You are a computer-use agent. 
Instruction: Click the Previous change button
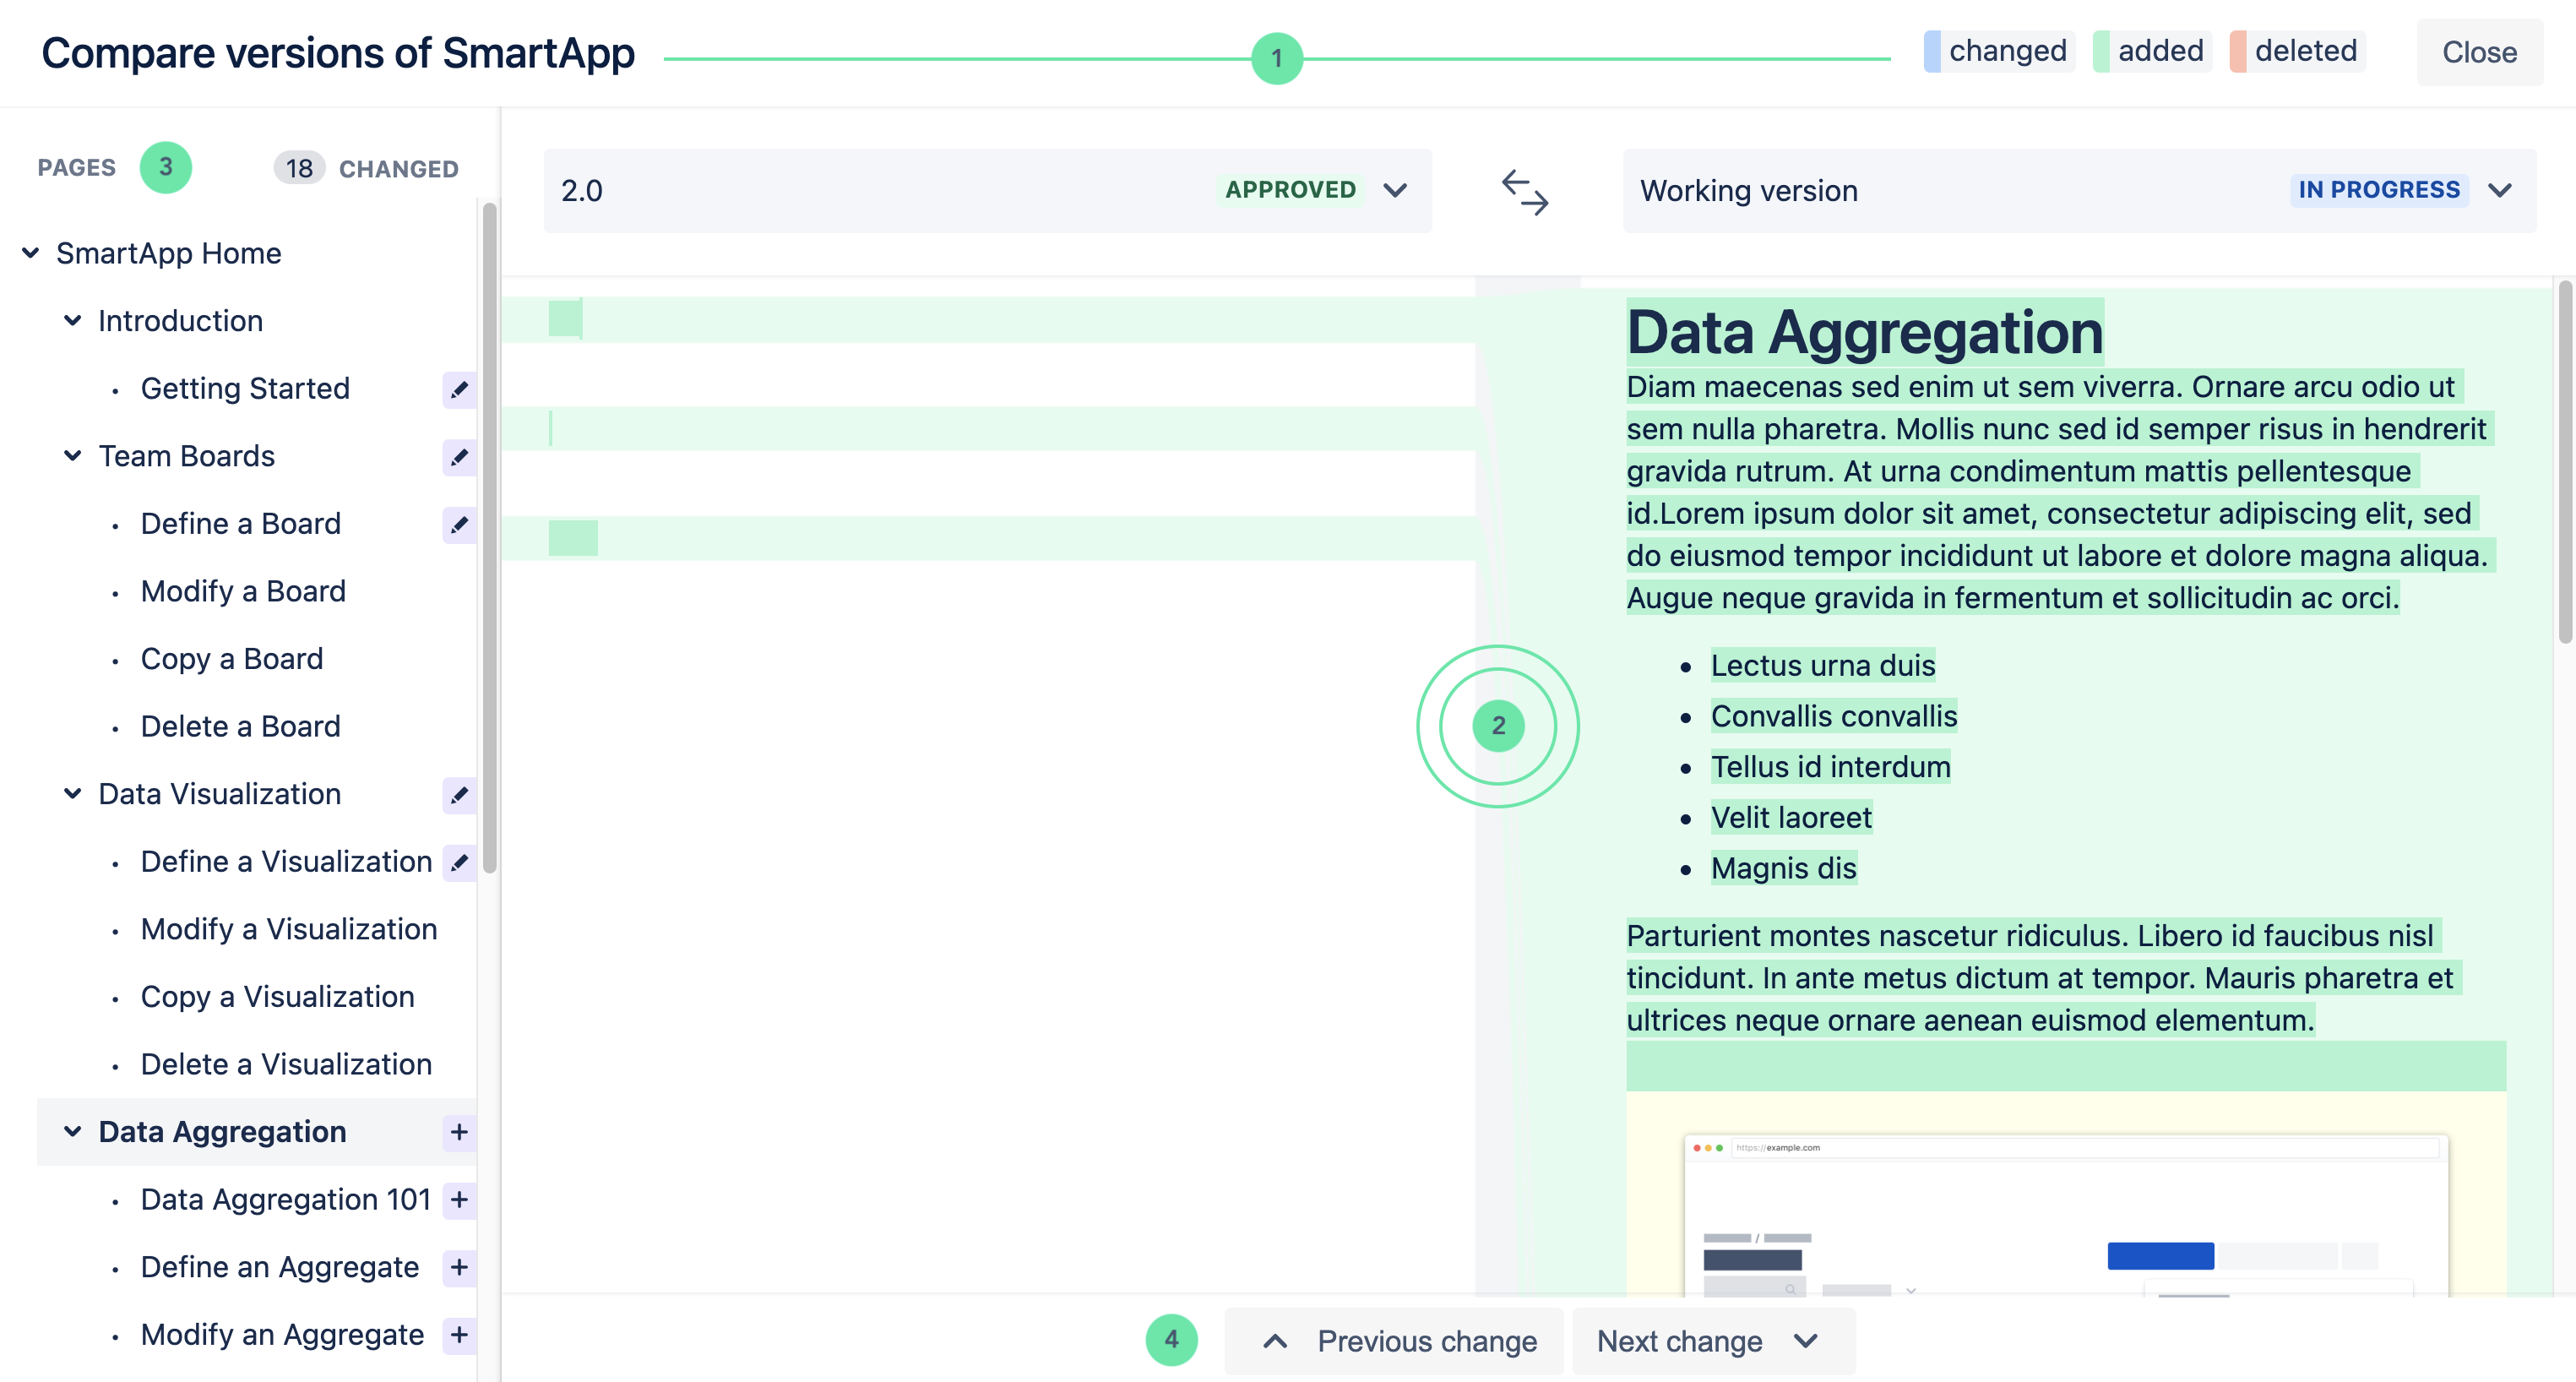point(1393,1341)
